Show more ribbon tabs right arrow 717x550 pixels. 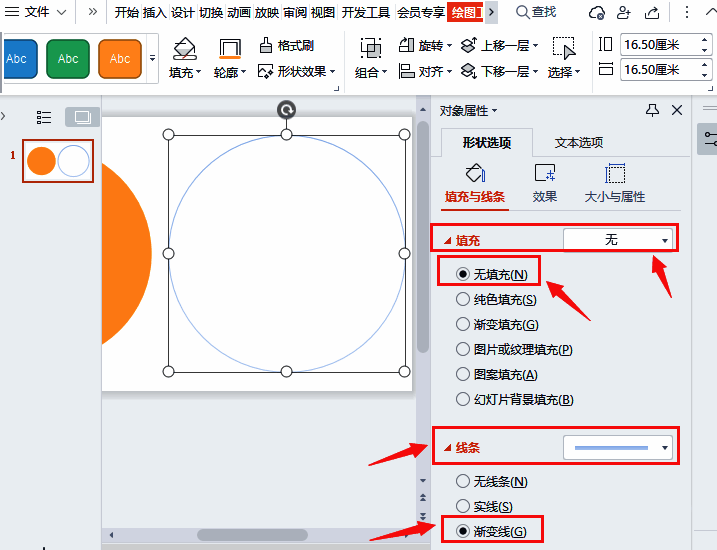(x=491, y=12)
